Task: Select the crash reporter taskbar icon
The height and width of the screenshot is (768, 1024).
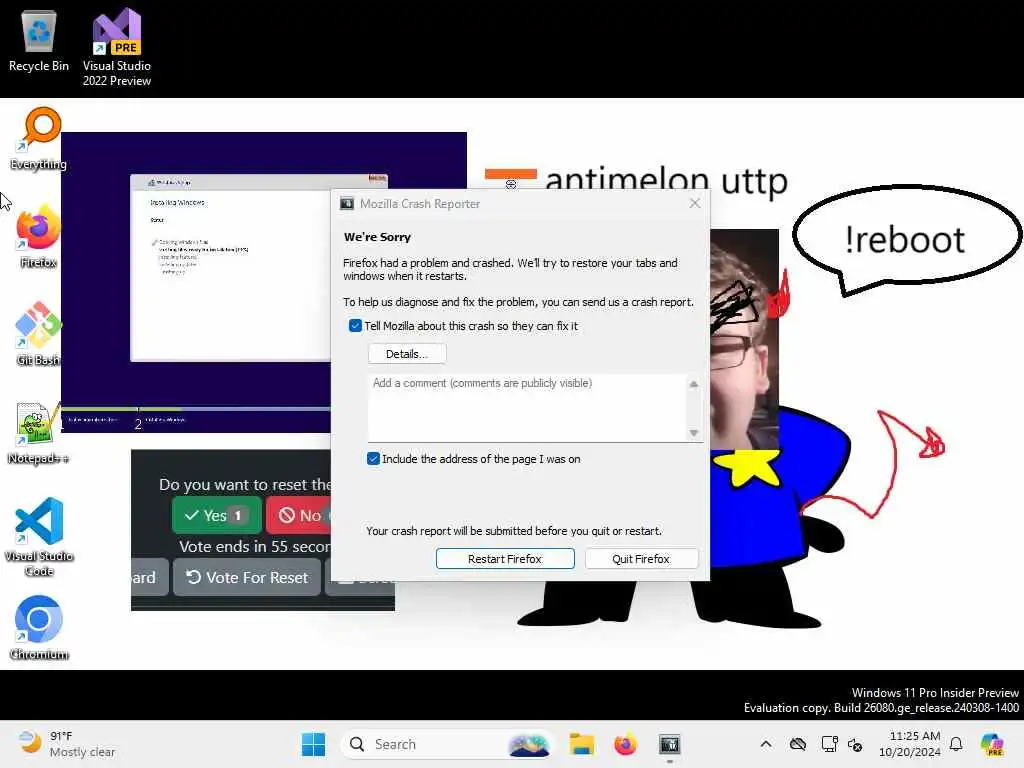Action: tap(669, 744)
